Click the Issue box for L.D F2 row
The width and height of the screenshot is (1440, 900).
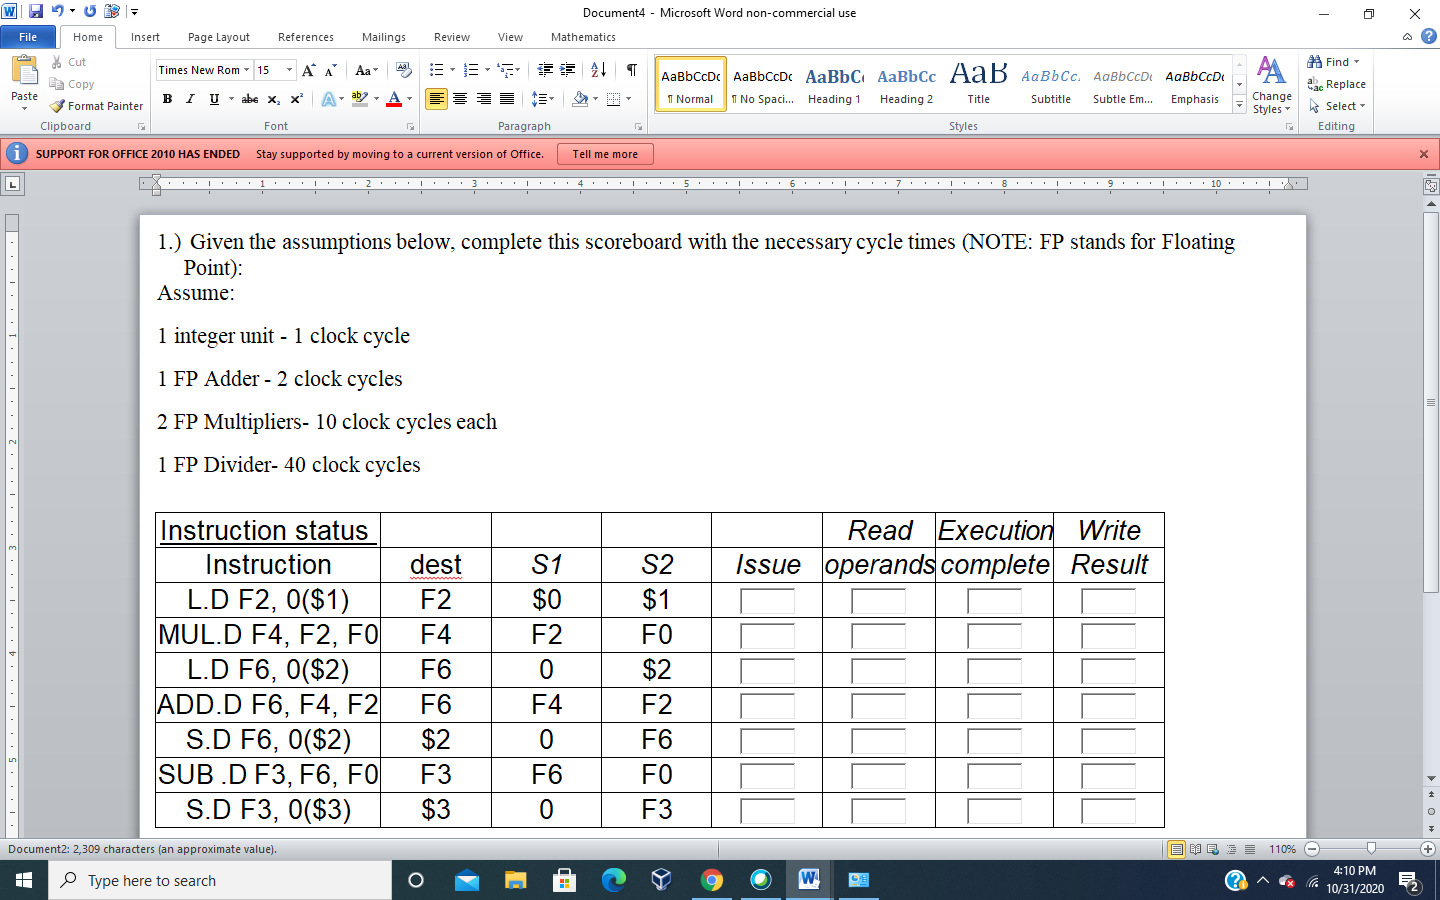tap(767, 601)
